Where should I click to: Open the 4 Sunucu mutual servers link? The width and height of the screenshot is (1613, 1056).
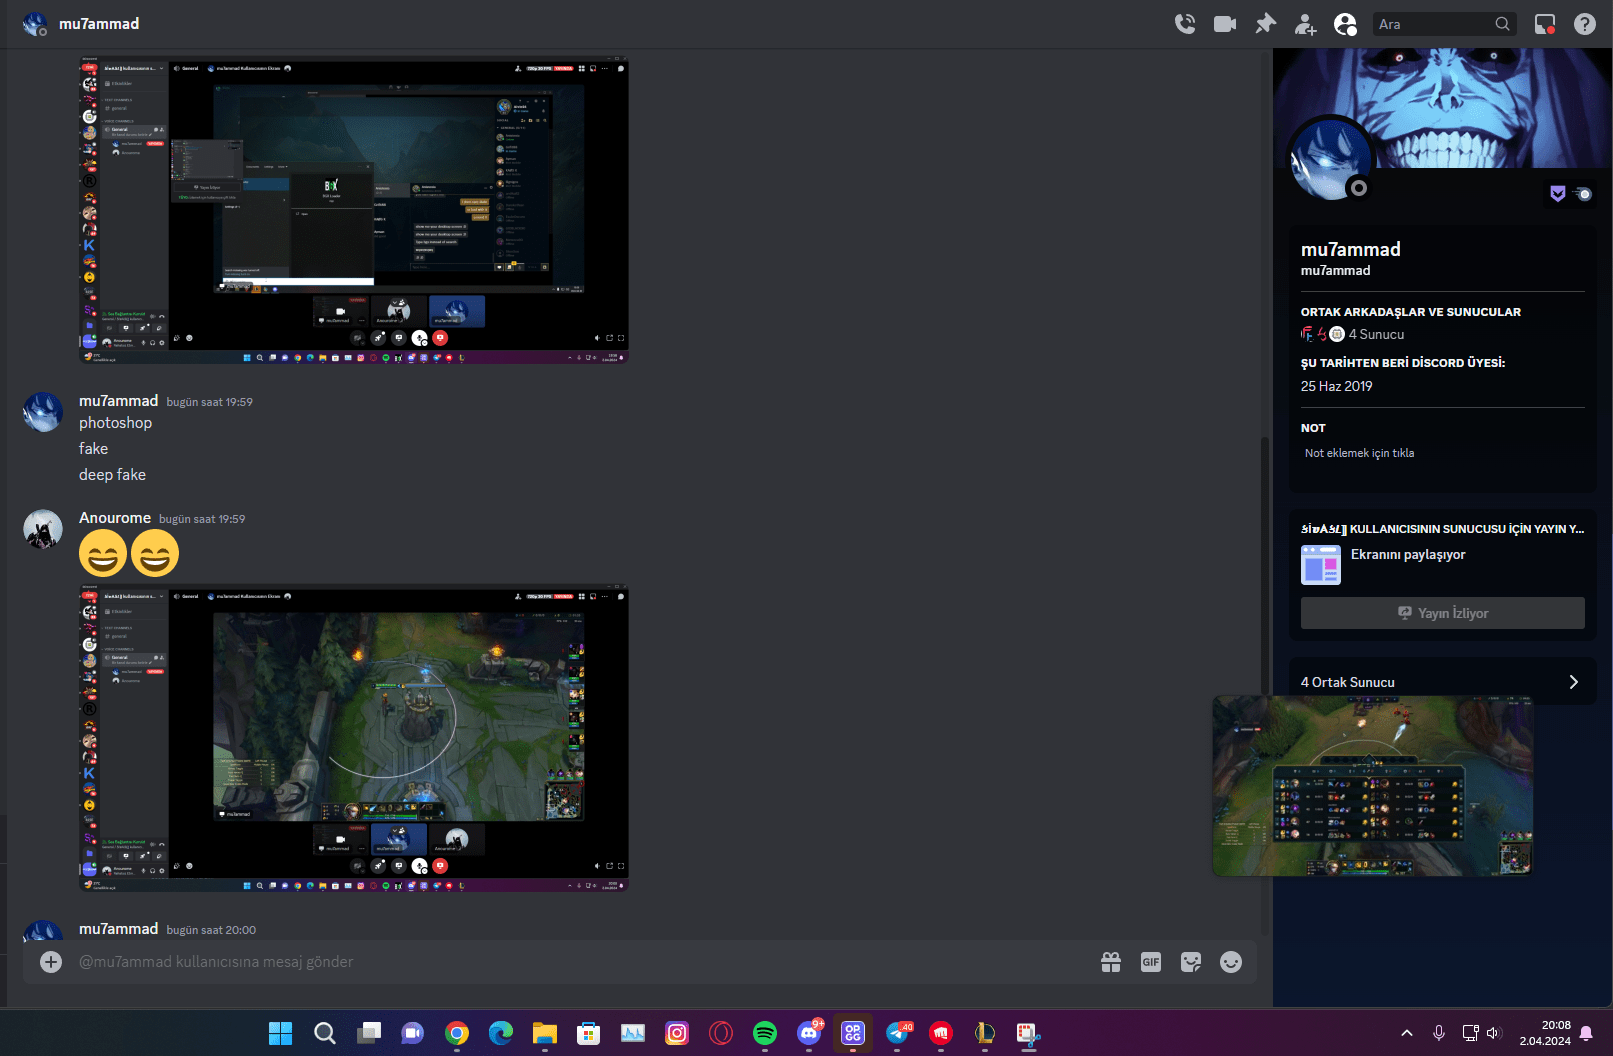tap(1376, 334)
